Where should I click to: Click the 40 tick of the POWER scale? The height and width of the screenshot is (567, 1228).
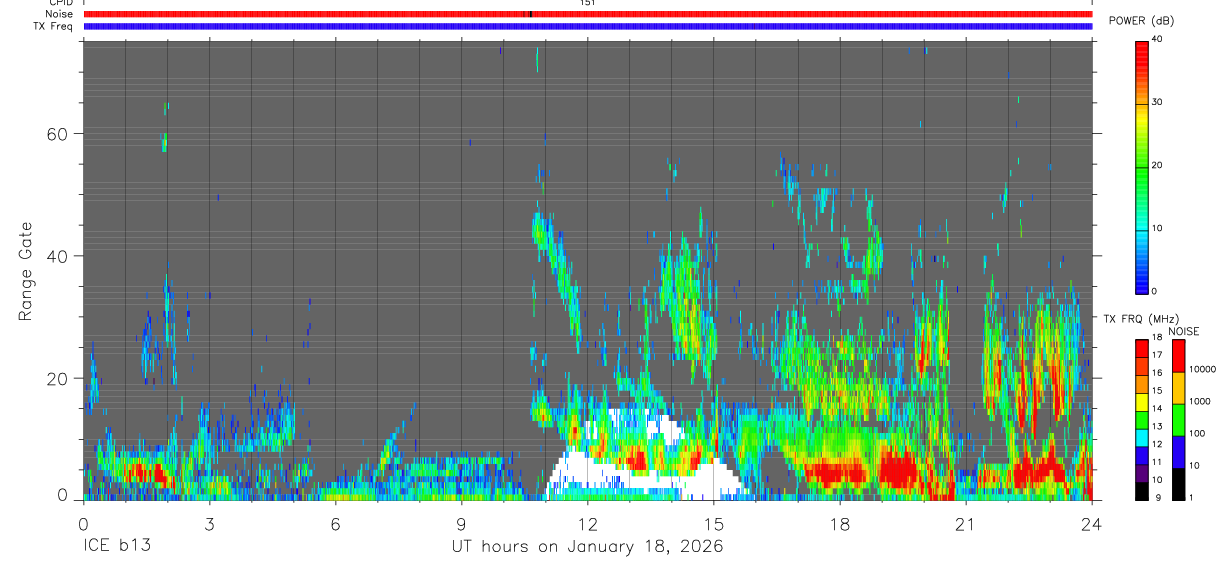(x=1158, y=40)
